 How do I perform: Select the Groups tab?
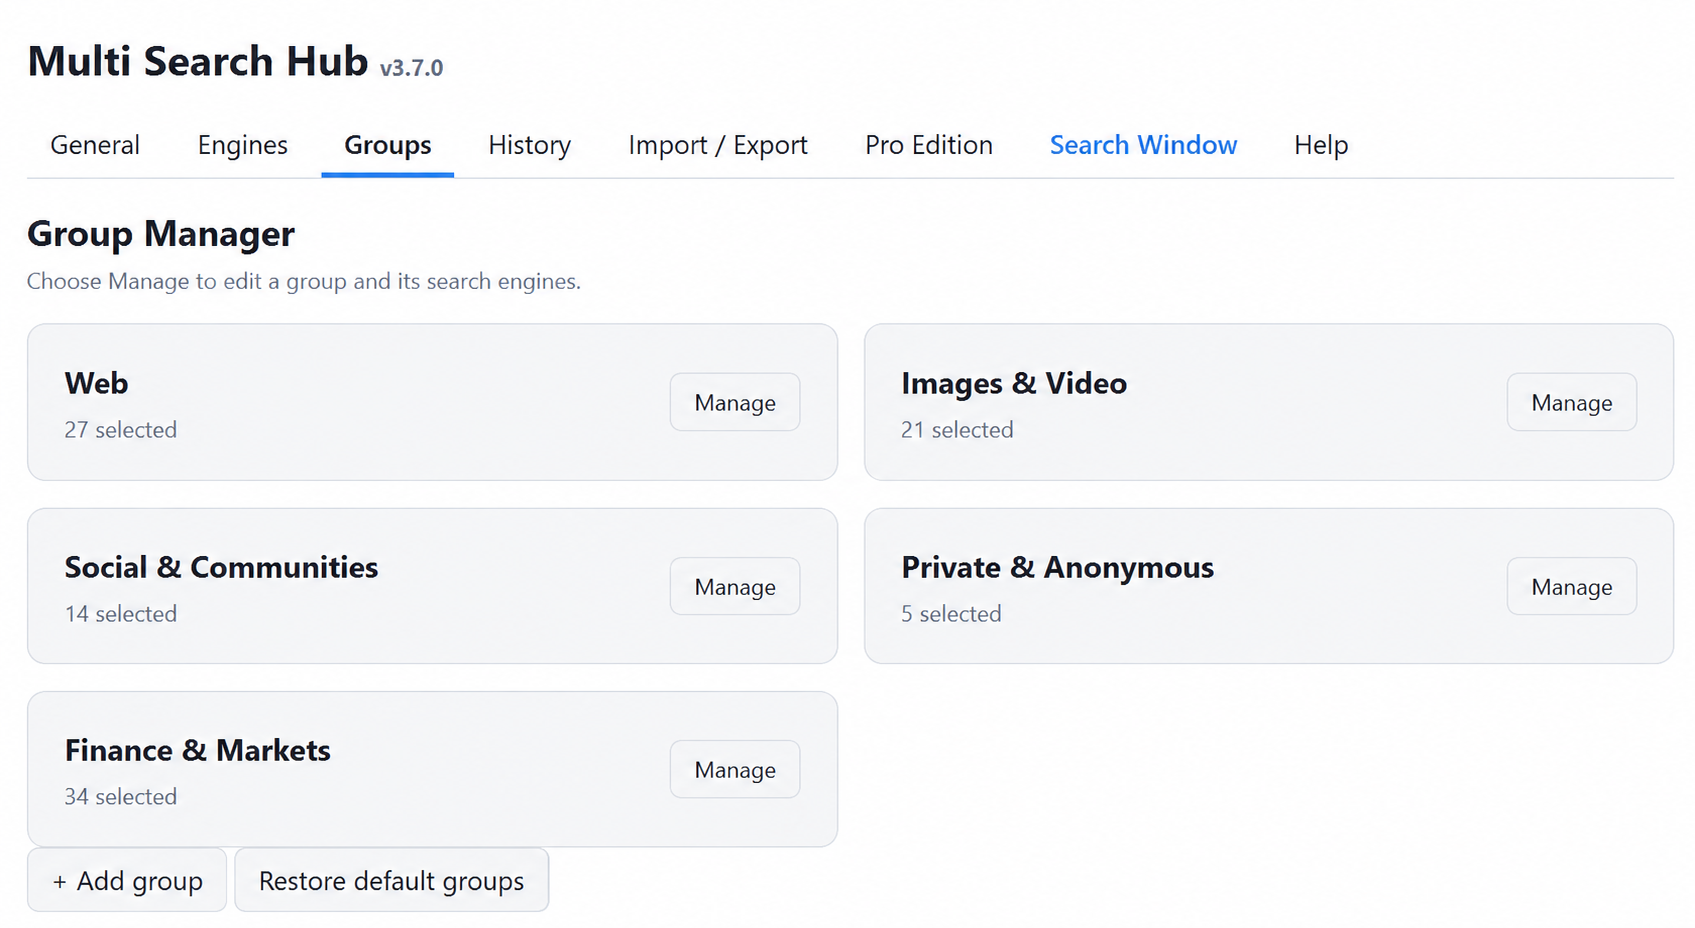pos(388,145)
